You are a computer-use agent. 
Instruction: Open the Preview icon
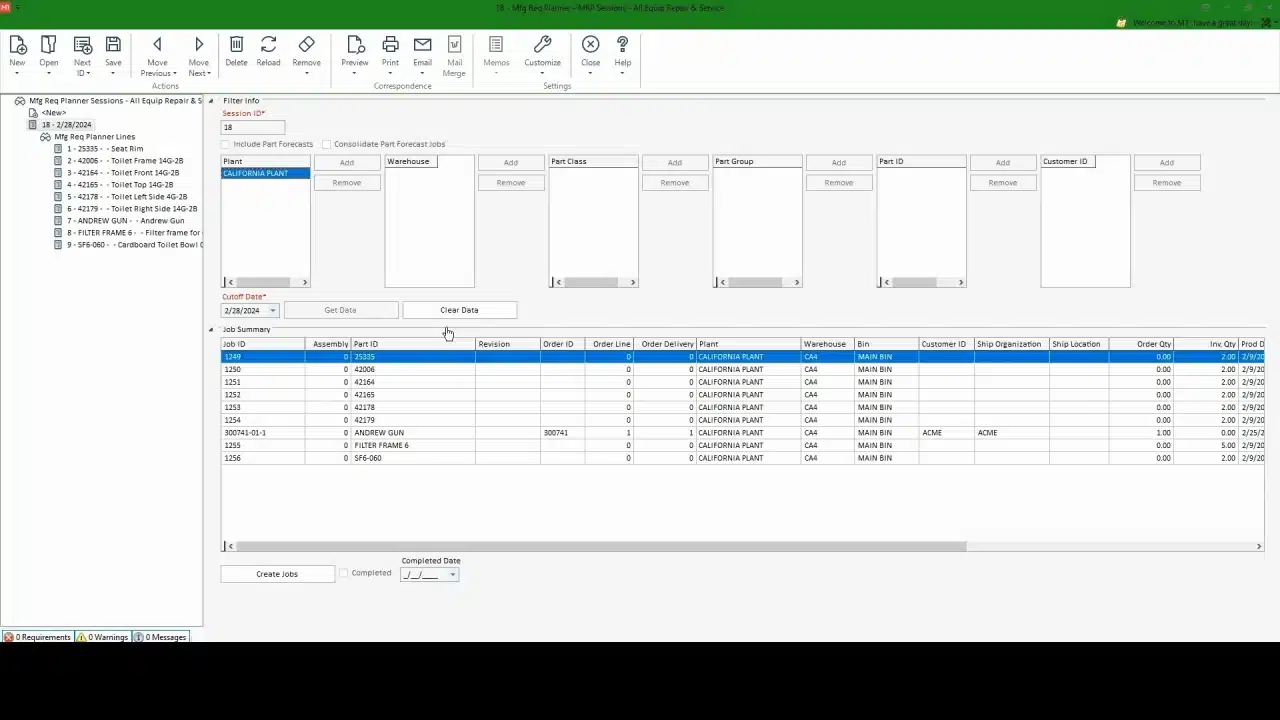355,45
